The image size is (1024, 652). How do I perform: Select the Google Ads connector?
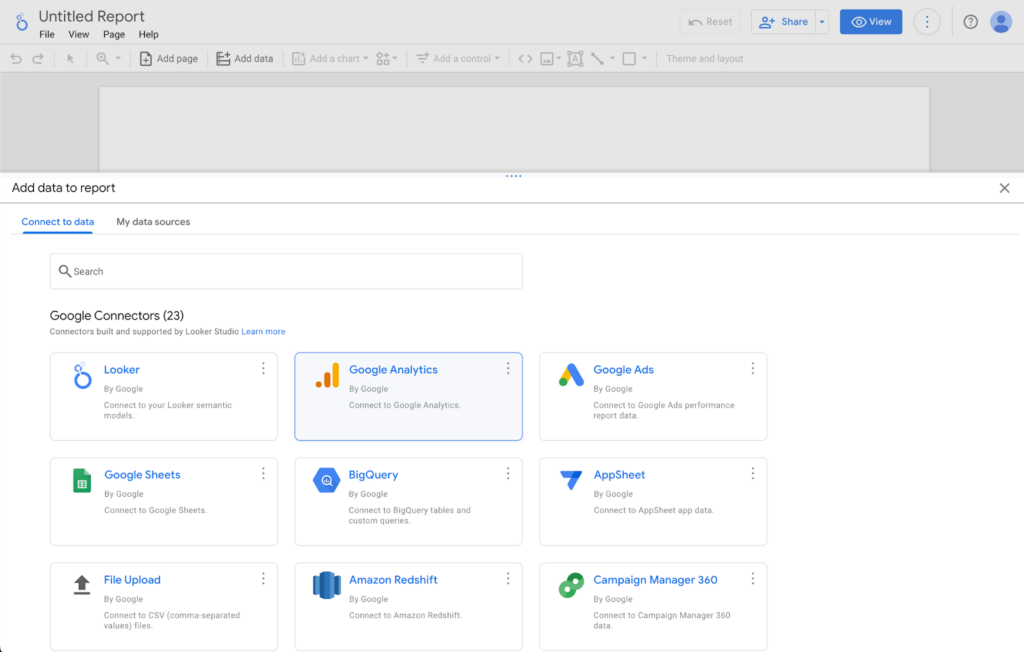pos(653,397)
